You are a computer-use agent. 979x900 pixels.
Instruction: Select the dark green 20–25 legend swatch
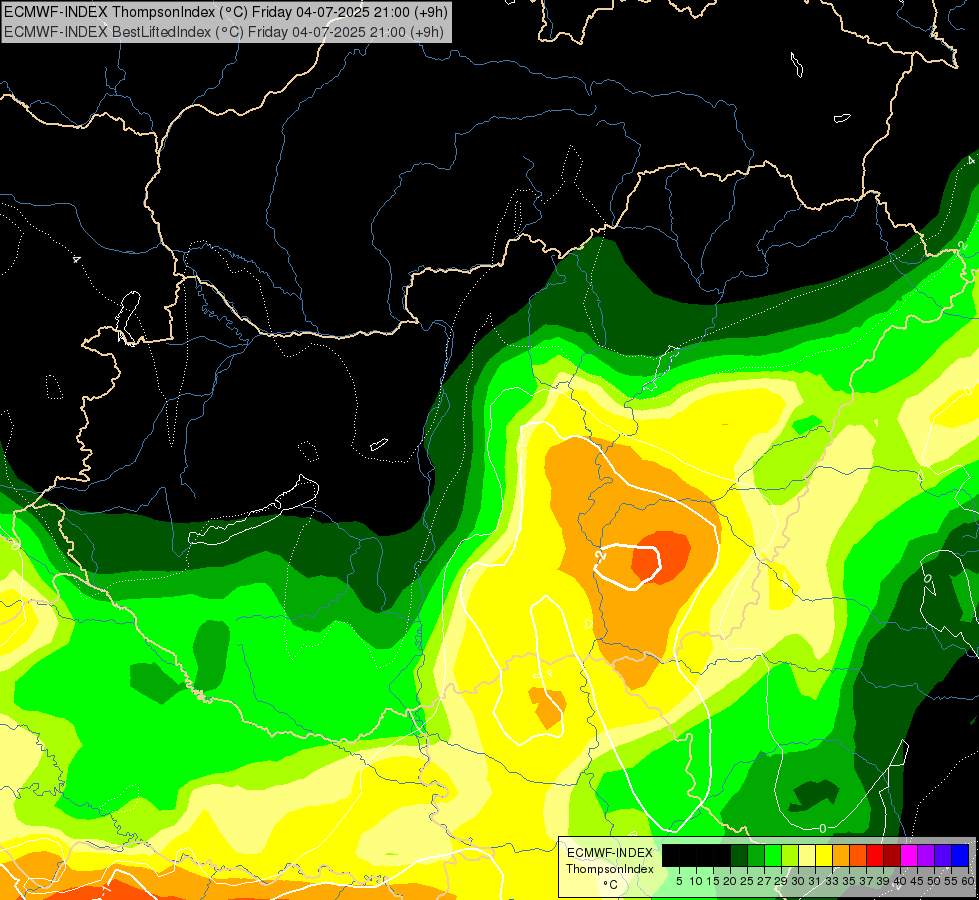coord(739,855)
